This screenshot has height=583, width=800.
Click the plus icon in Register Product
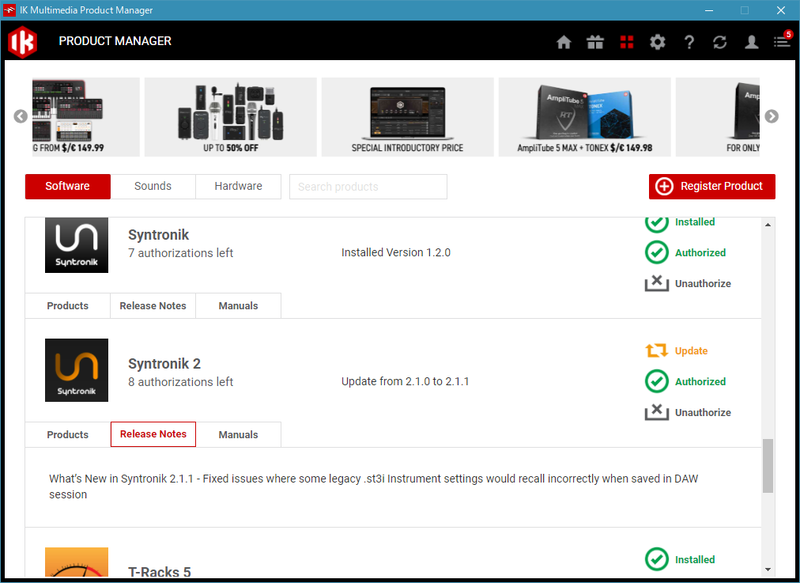(x=664, y=186)
